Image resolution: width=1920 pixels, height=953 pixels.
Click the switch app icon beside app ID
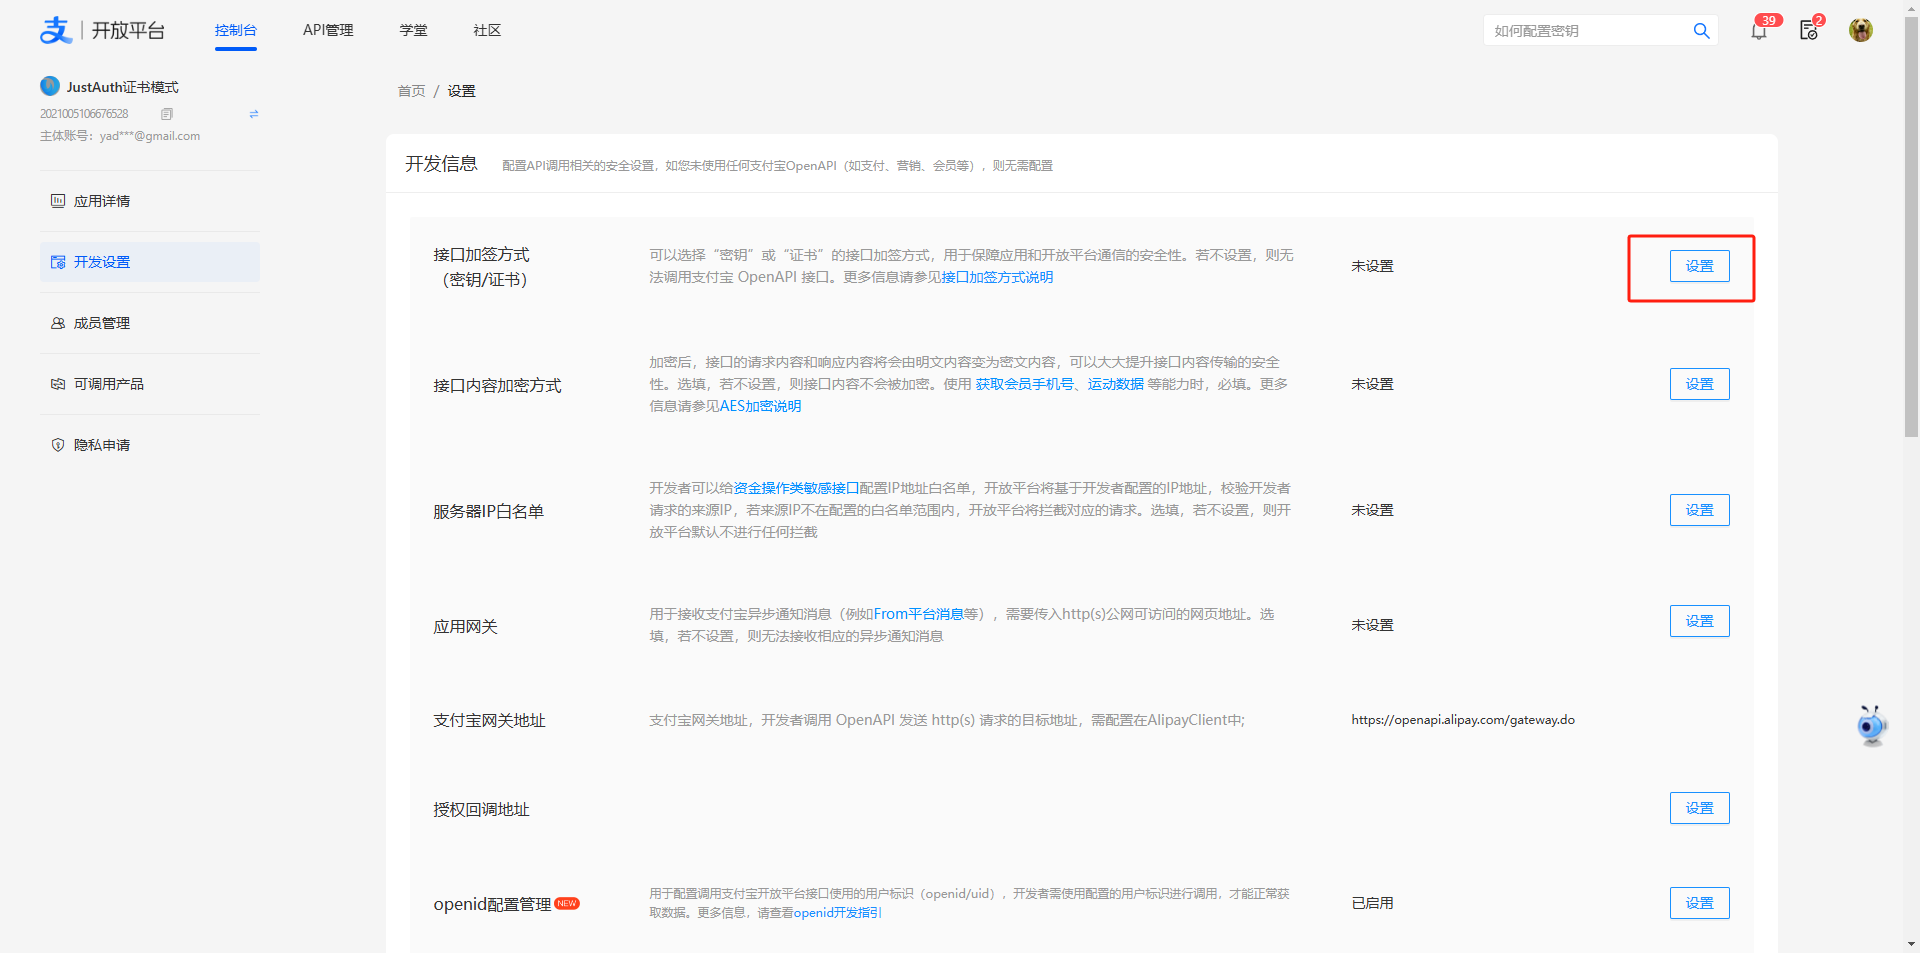coord(254,114)
